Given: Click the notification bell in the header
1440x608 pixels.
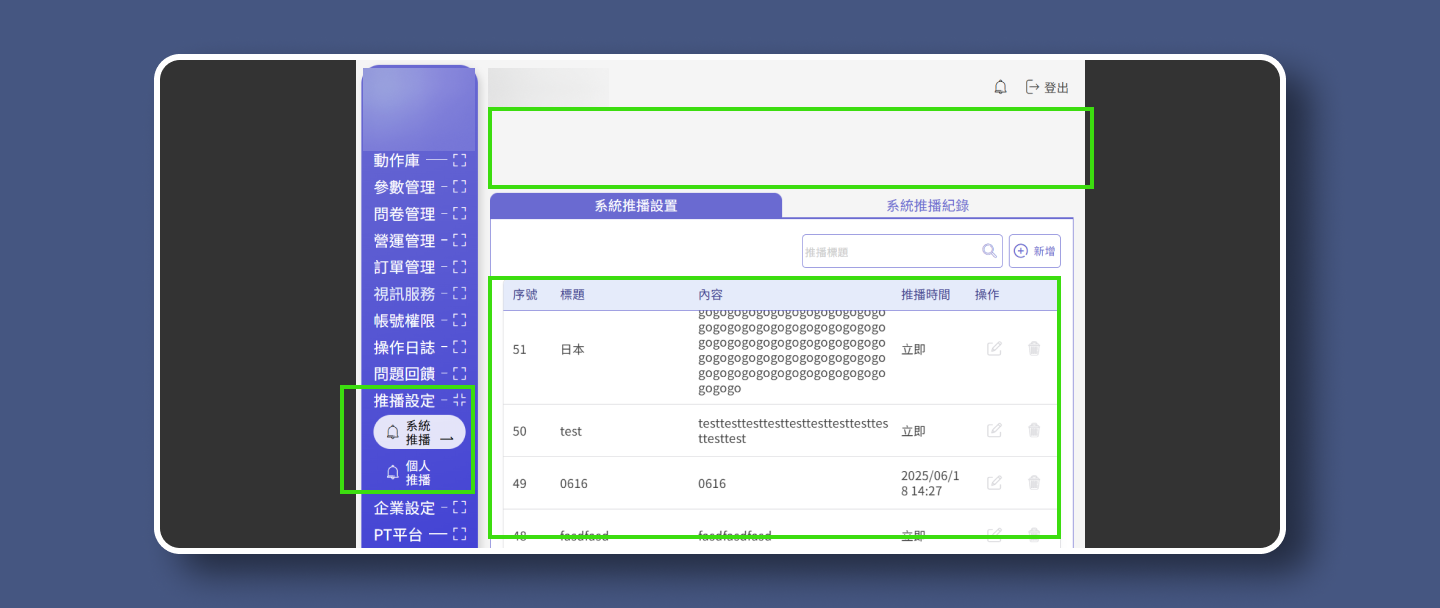Looking at the screenshot, I should click(x=1000, y=87).
